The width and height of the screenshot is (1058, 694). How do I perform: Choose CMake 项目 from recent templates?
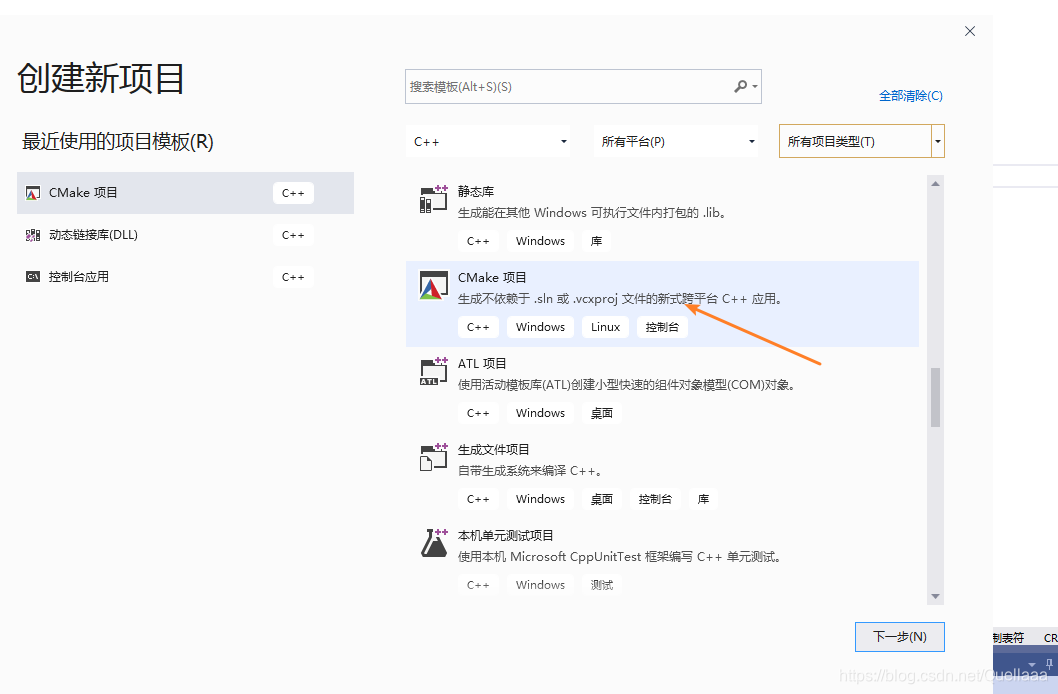click(x=186, y=193)
